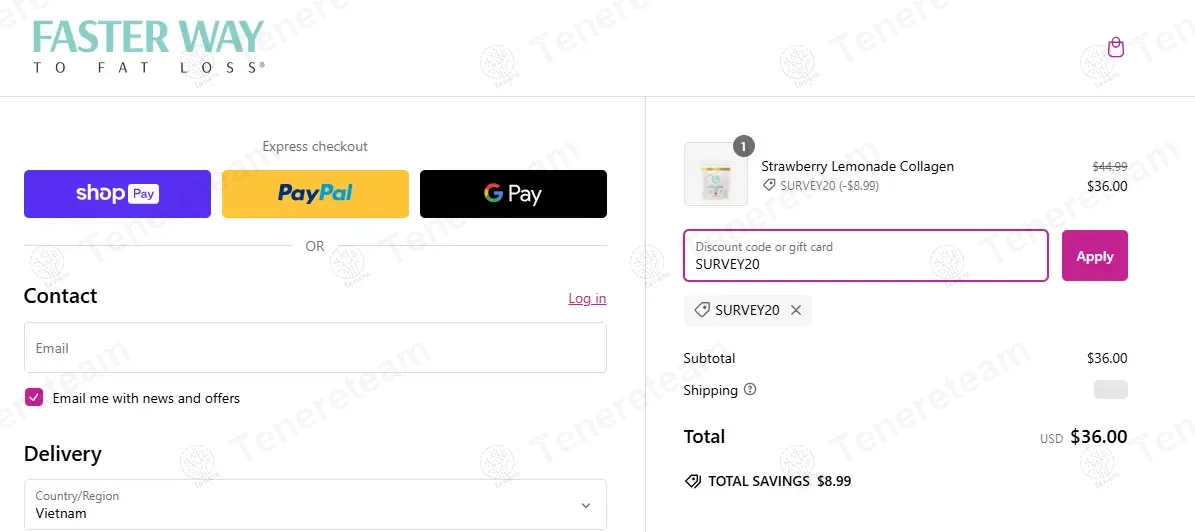1195x532 pixels.
Task: Check out using Google Pay
Action: pyautogui.click(x=513, y=194)
